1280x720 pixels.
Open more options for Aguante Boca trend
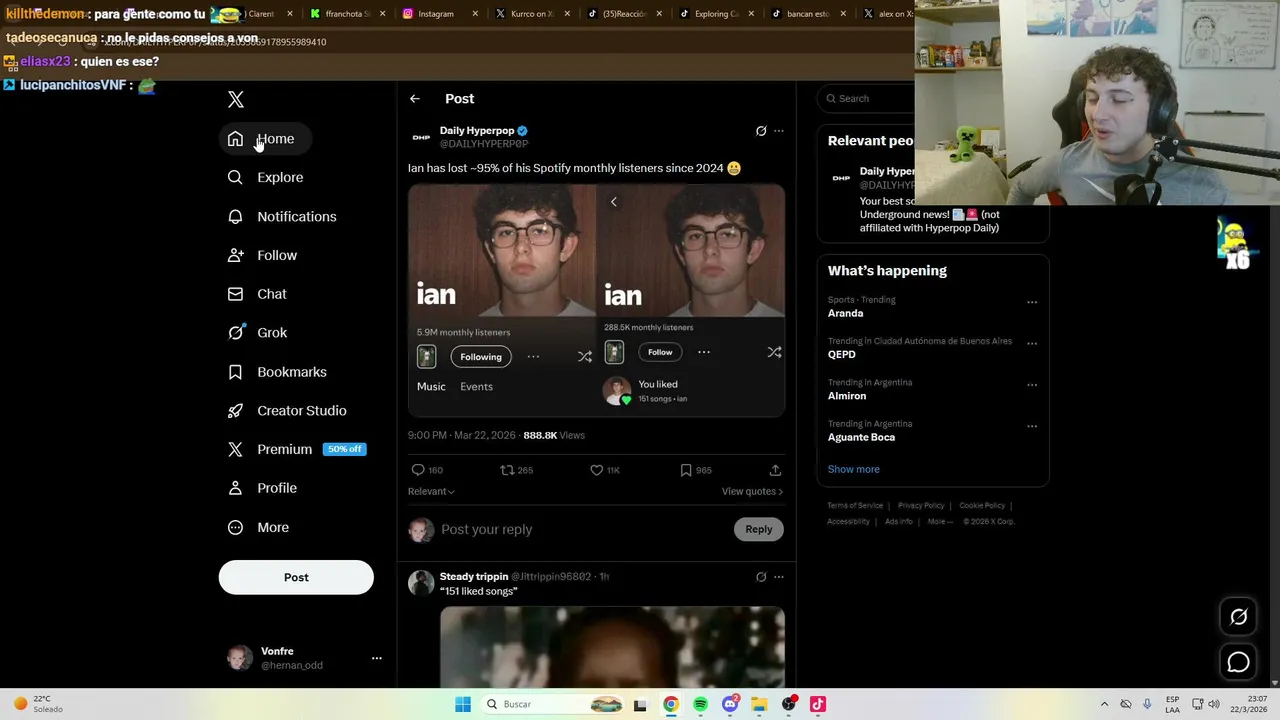(x=1032, y=426)
